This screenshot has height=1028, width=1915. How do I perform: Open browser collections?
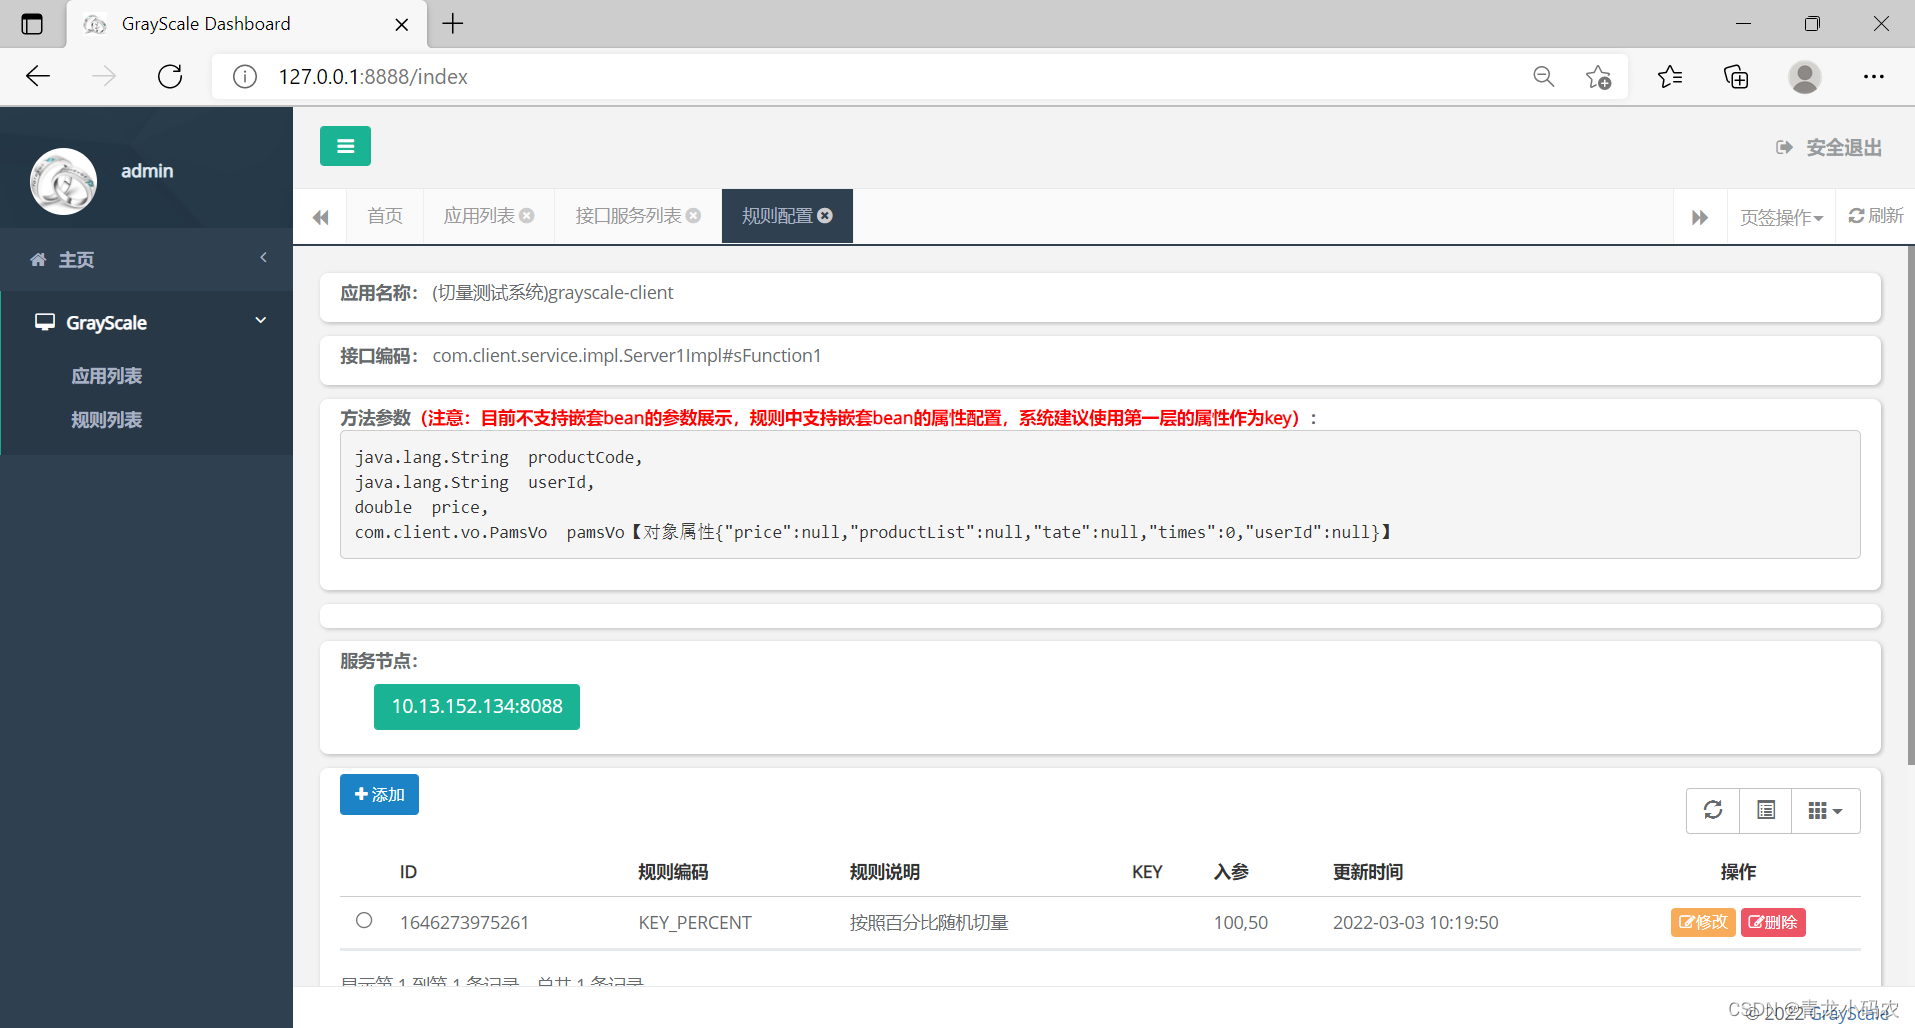[x=1737, y=77]
